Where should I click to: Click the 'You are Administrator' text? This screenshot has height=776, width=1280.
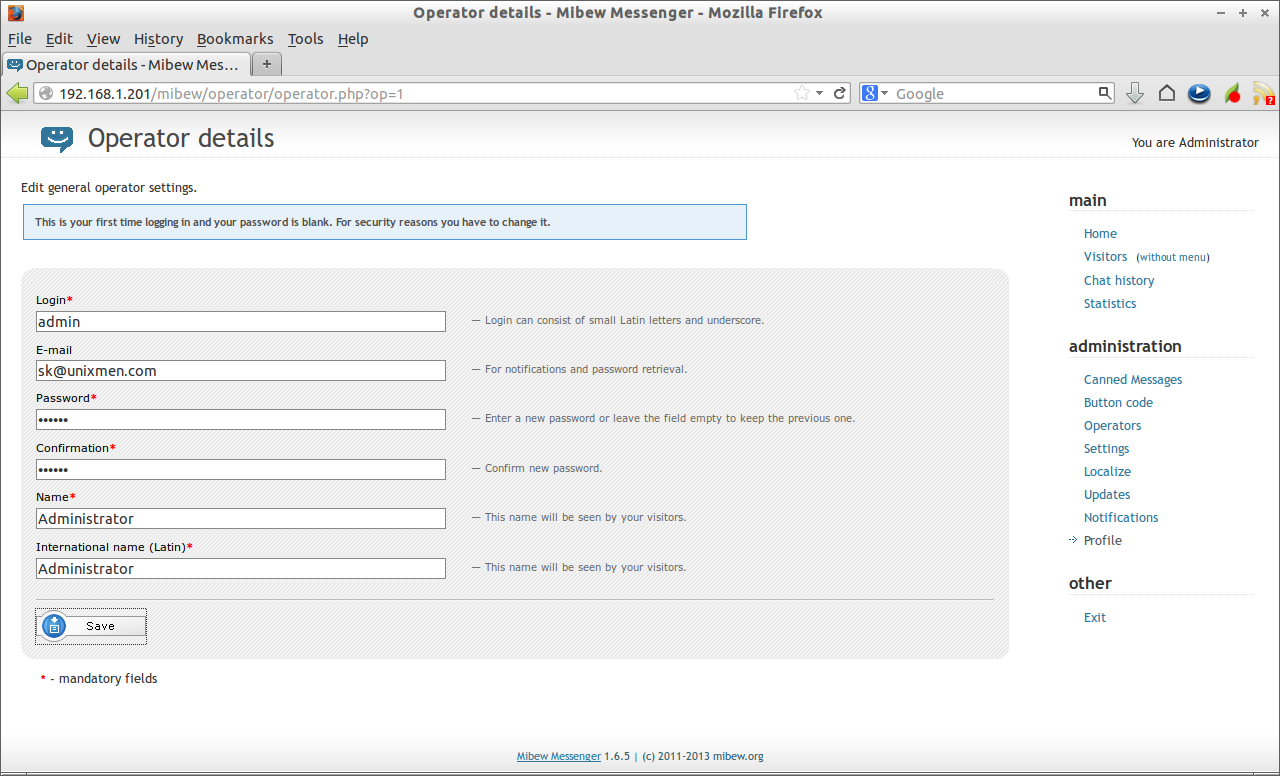click(x=1195, y=143)
